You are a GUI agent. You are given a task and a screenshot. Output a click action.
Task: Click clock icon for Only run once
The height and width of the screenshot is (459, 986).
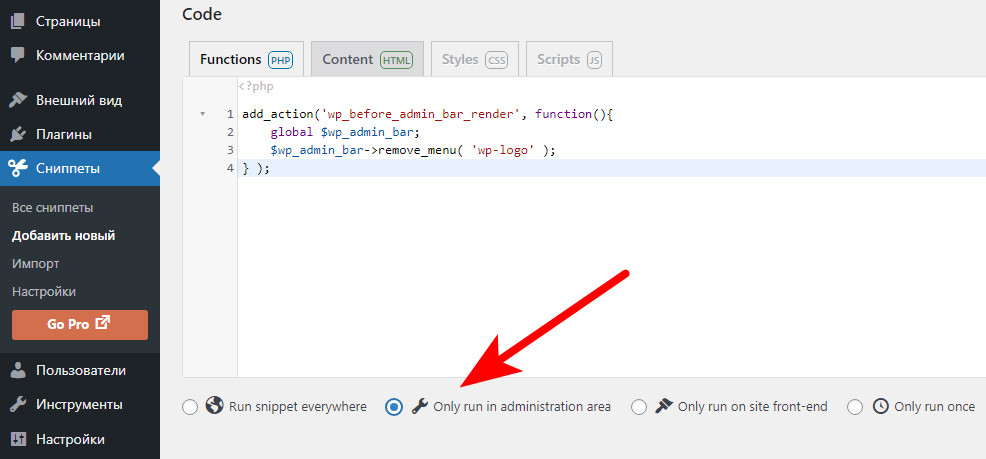tap(880, 406)
